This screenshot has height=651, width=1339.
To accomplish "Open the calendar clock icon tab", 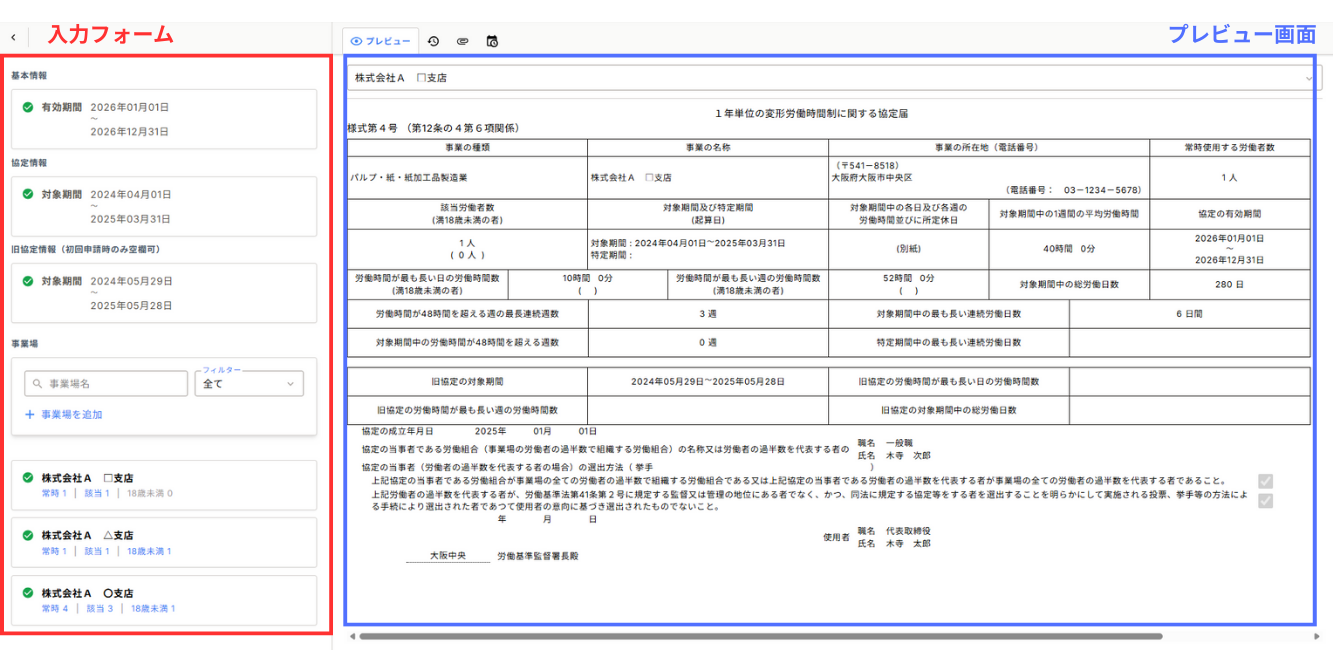I will 491,41.
